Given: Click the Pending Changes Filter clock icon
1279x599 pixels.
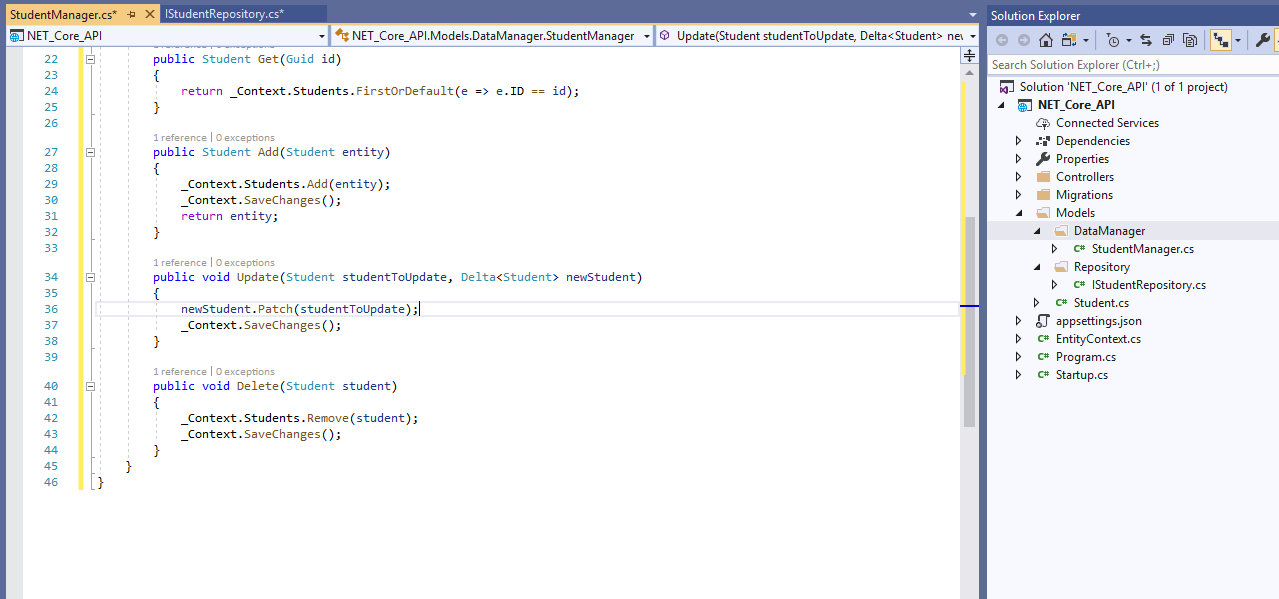Looking at the screenshot, I should [x=1113, y=39].
